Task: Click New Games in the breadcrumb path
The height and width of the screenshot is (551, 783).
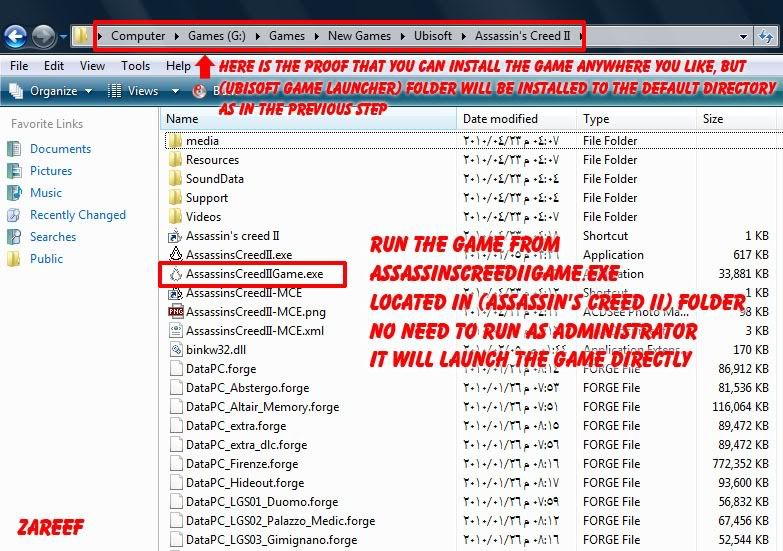Action: (359, 36)
